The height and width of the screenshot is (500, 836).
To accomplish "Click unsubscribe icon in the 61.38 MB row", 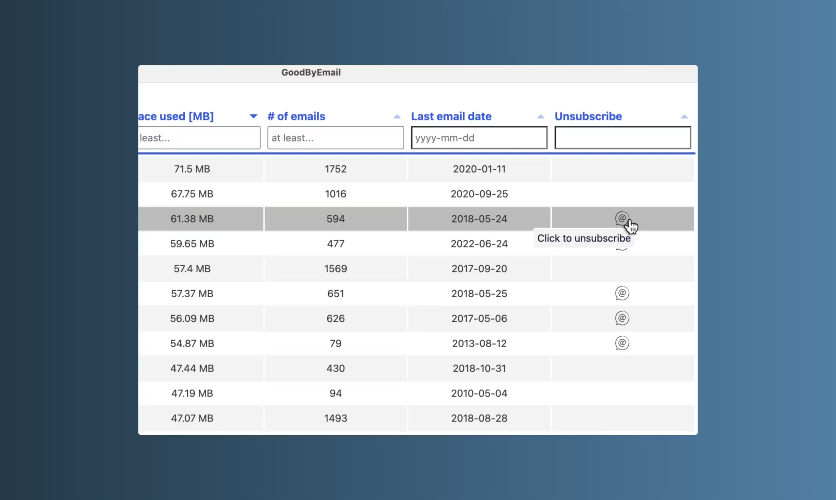I will click(x=621, y=218).
